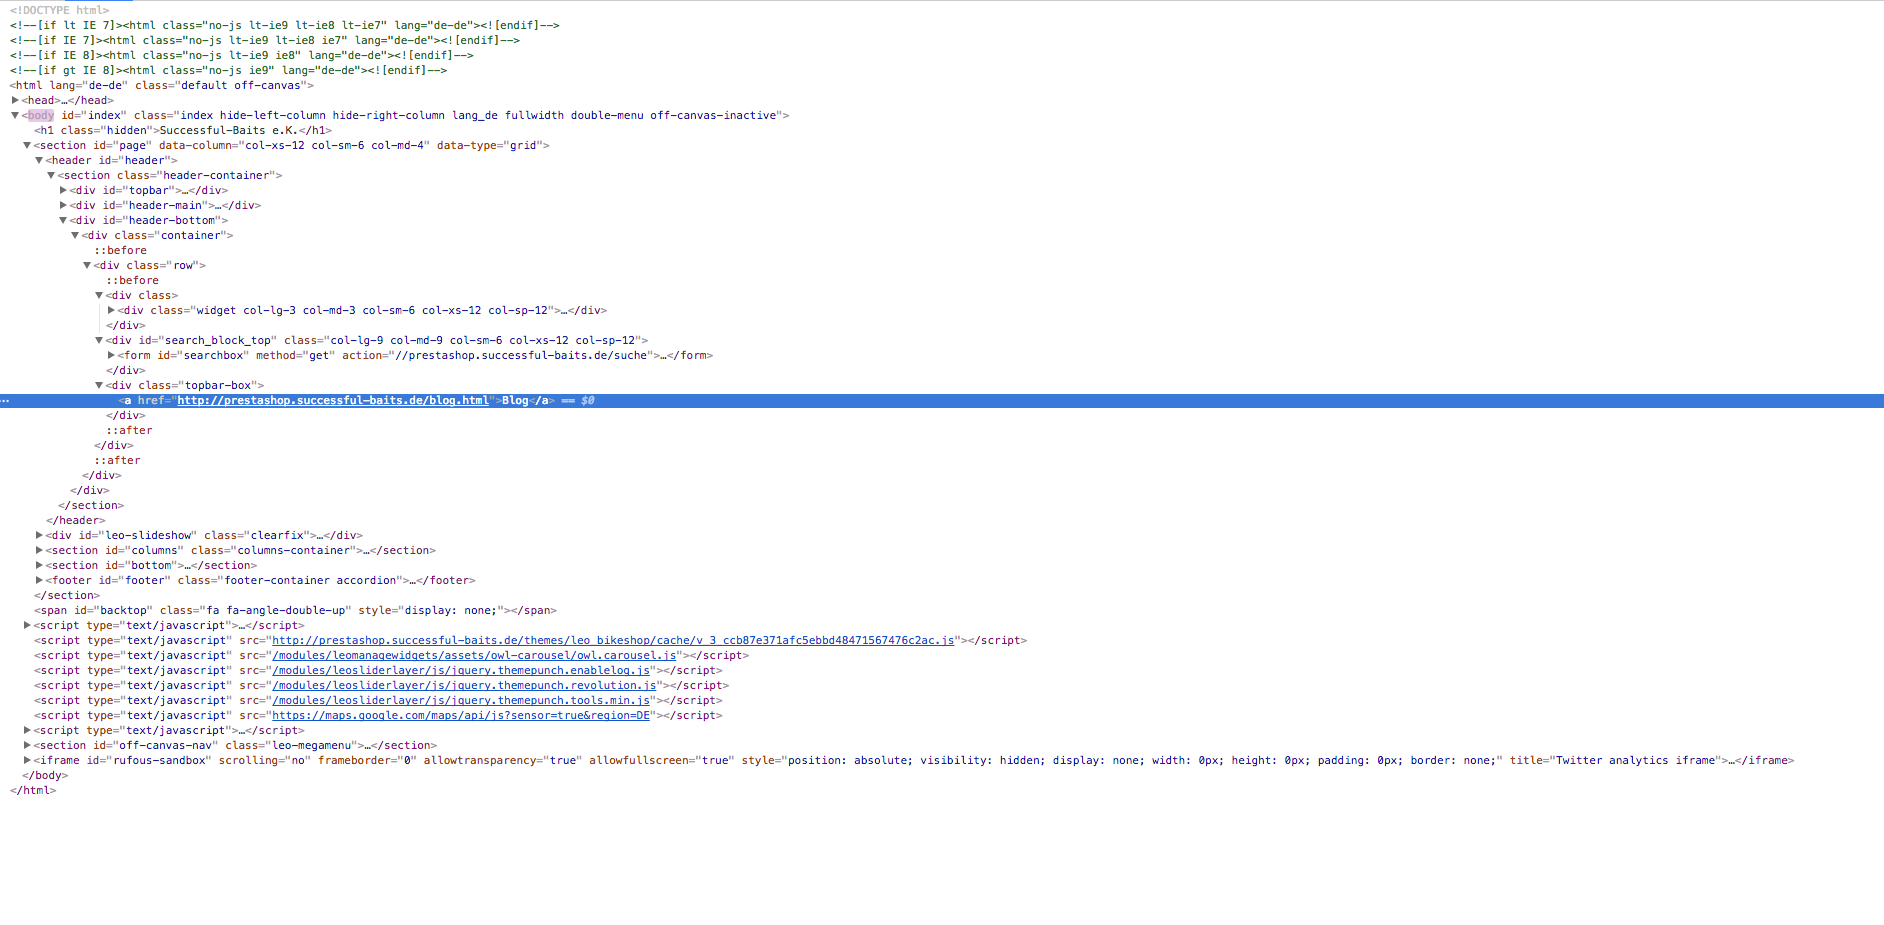Image resolution: width=1884 pixels, height=925 pixels.
Task: Select the closing </html> tag row
Action: 33,790
